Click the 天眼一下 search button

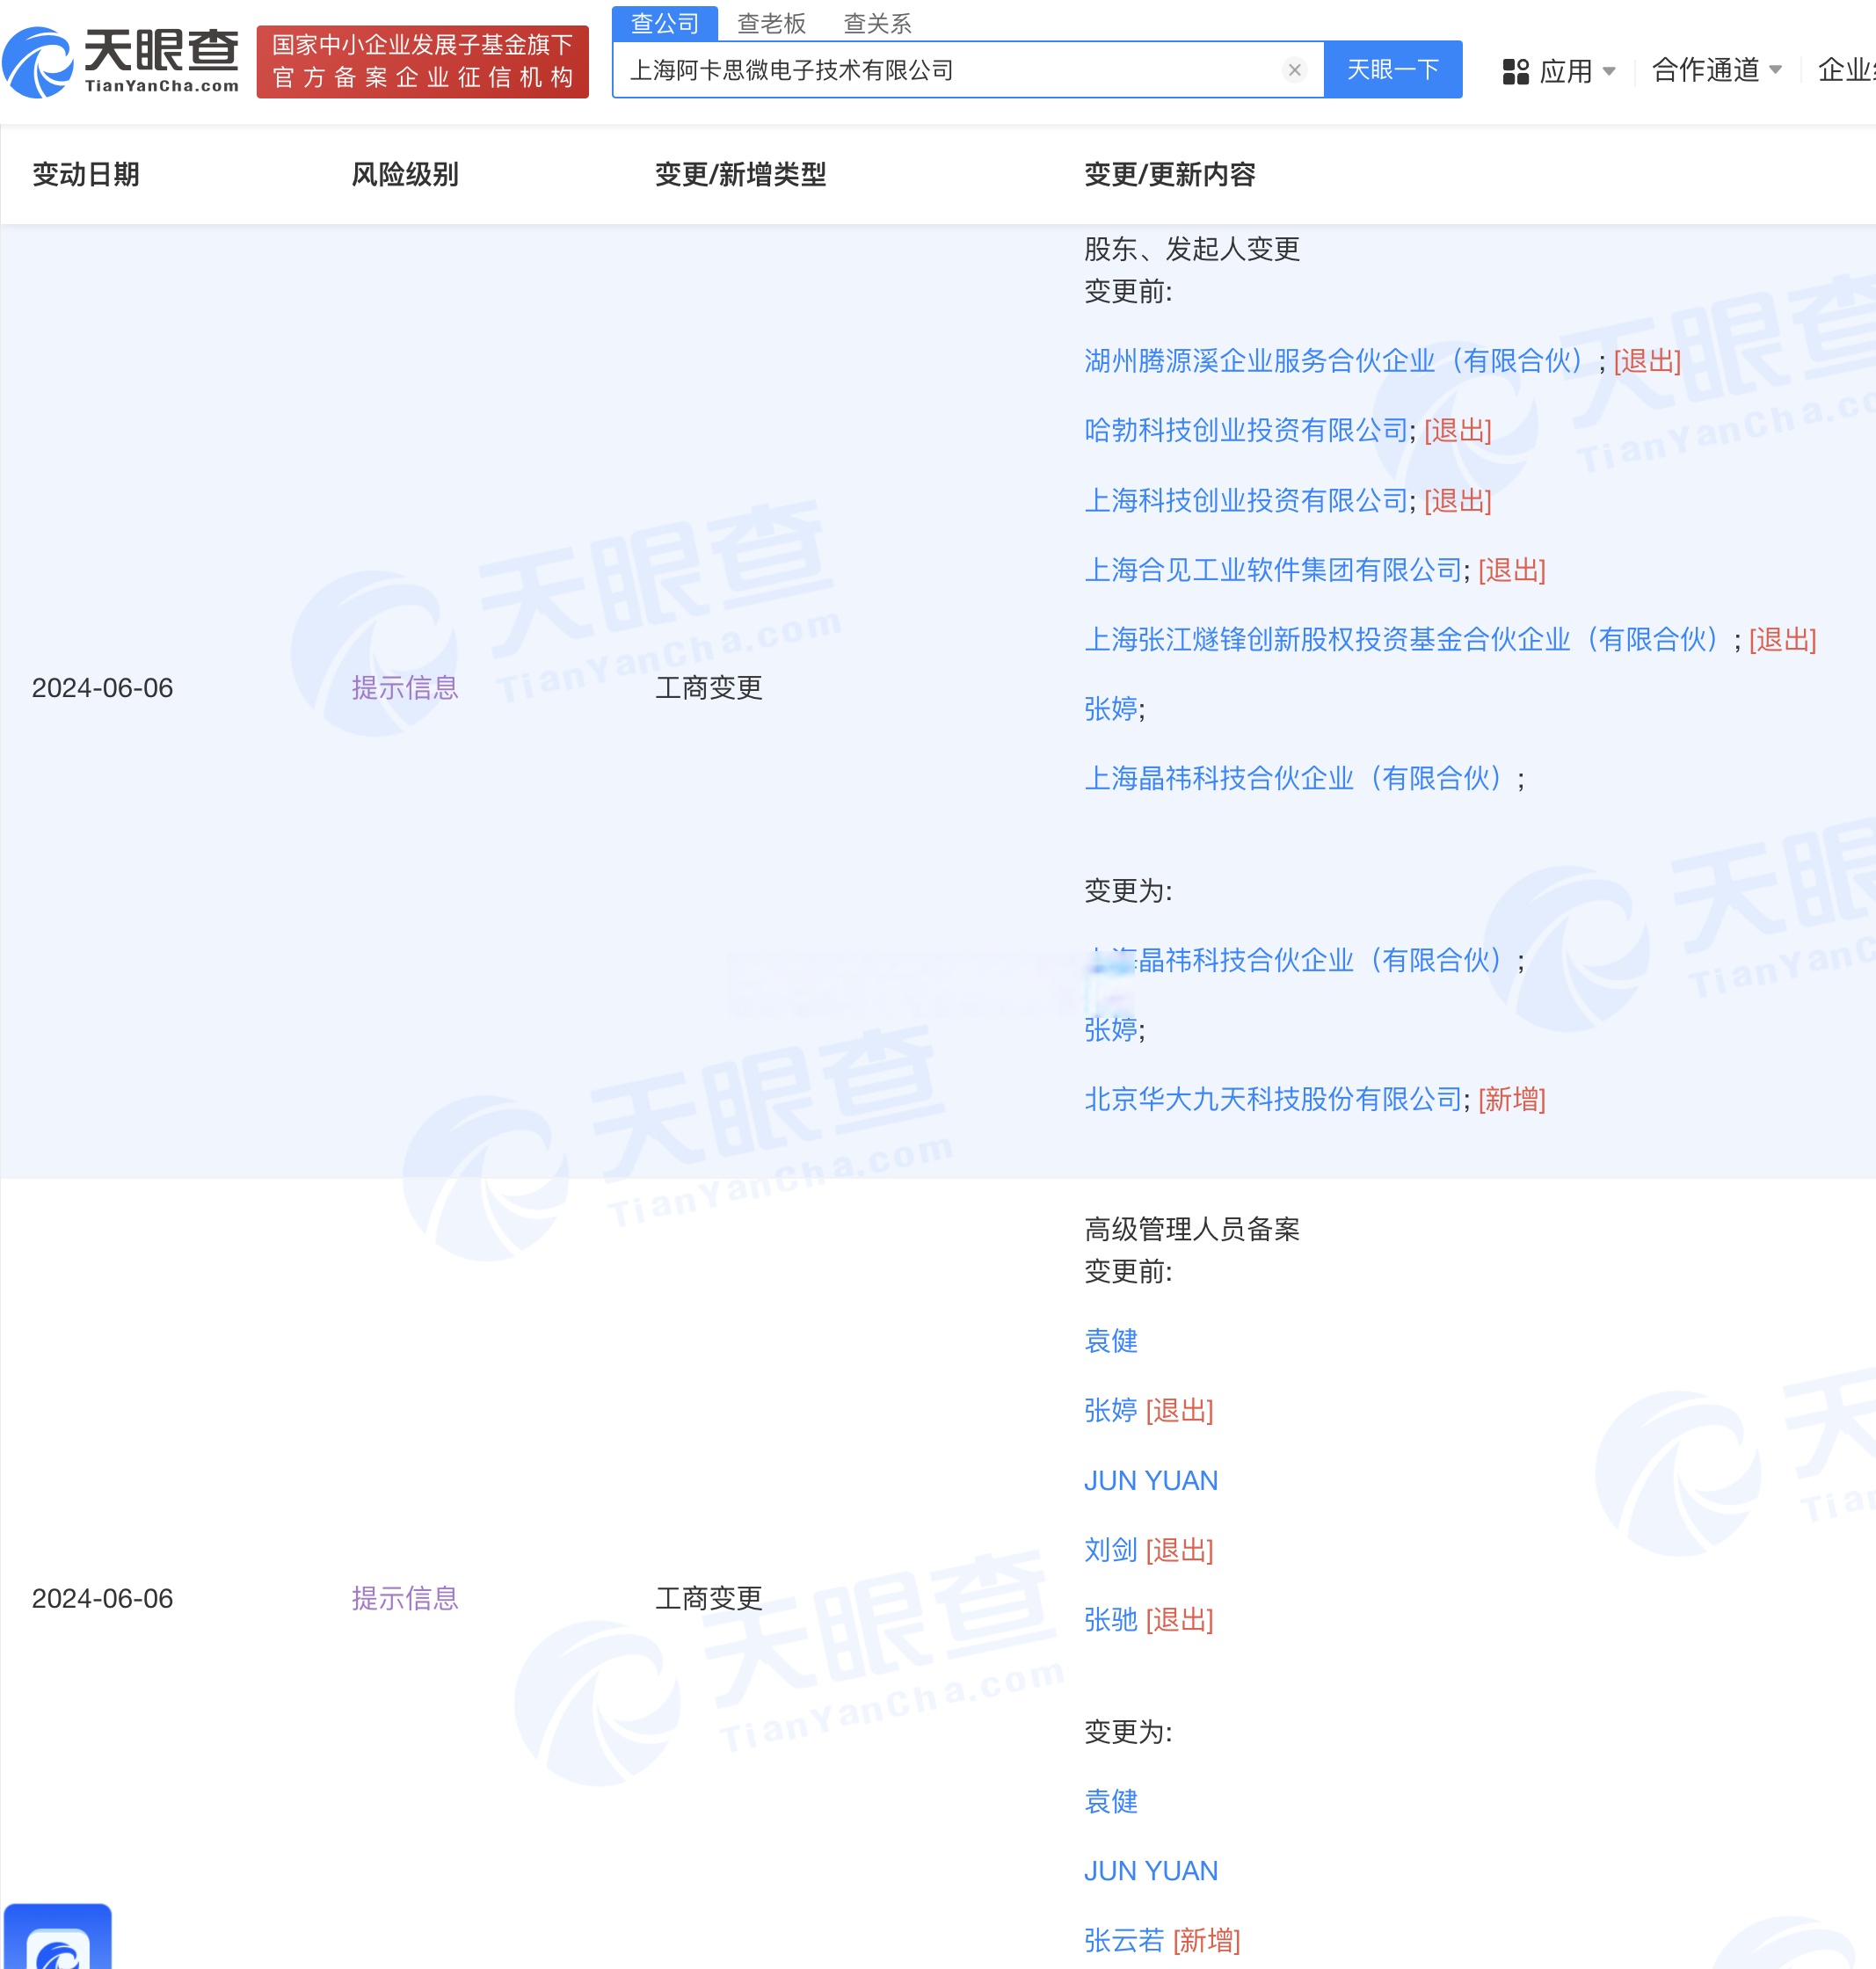[1392, 70]
